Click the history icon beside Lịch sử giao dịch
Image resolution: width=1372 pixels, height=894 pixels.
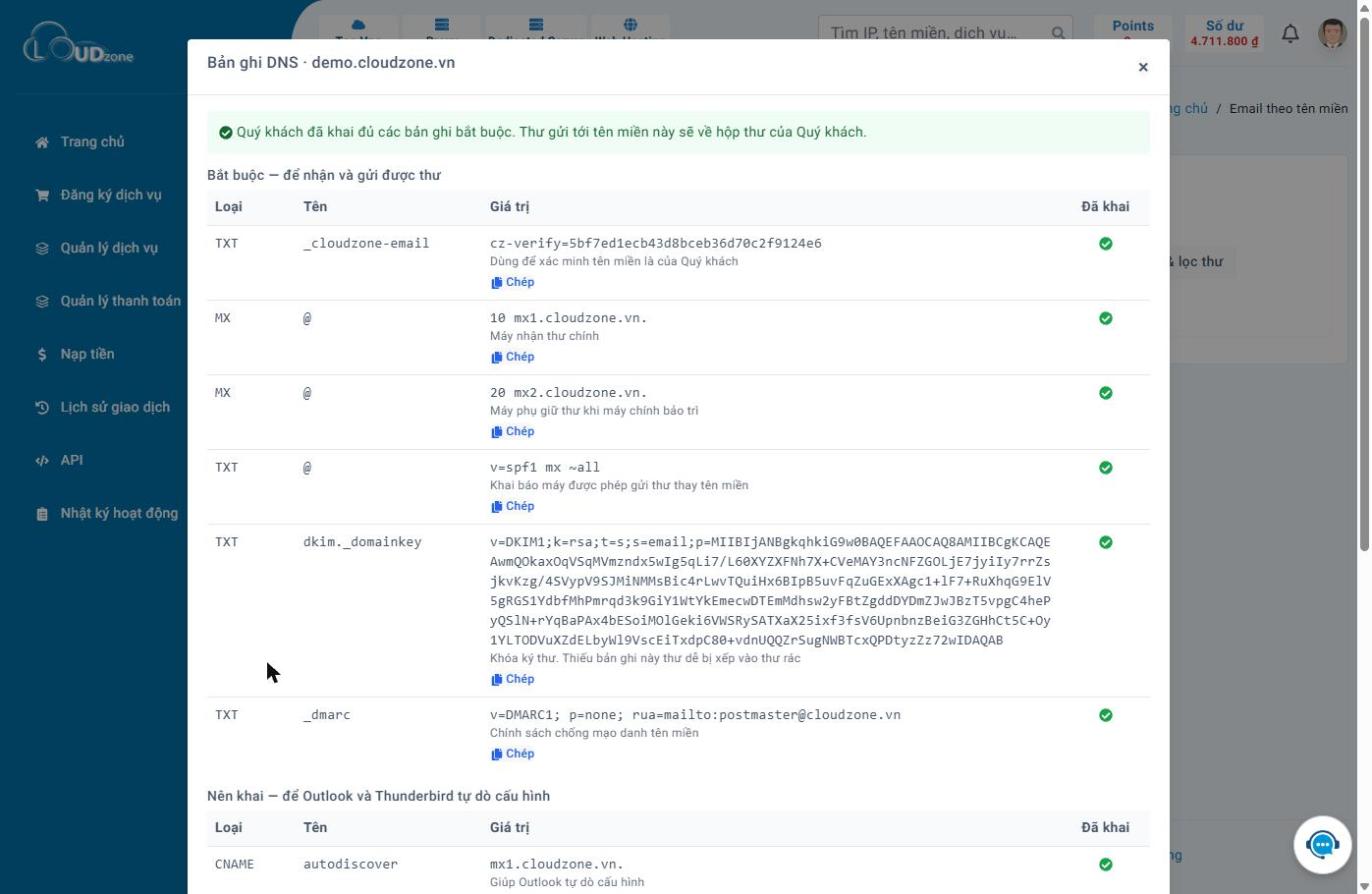coord(42,407)
